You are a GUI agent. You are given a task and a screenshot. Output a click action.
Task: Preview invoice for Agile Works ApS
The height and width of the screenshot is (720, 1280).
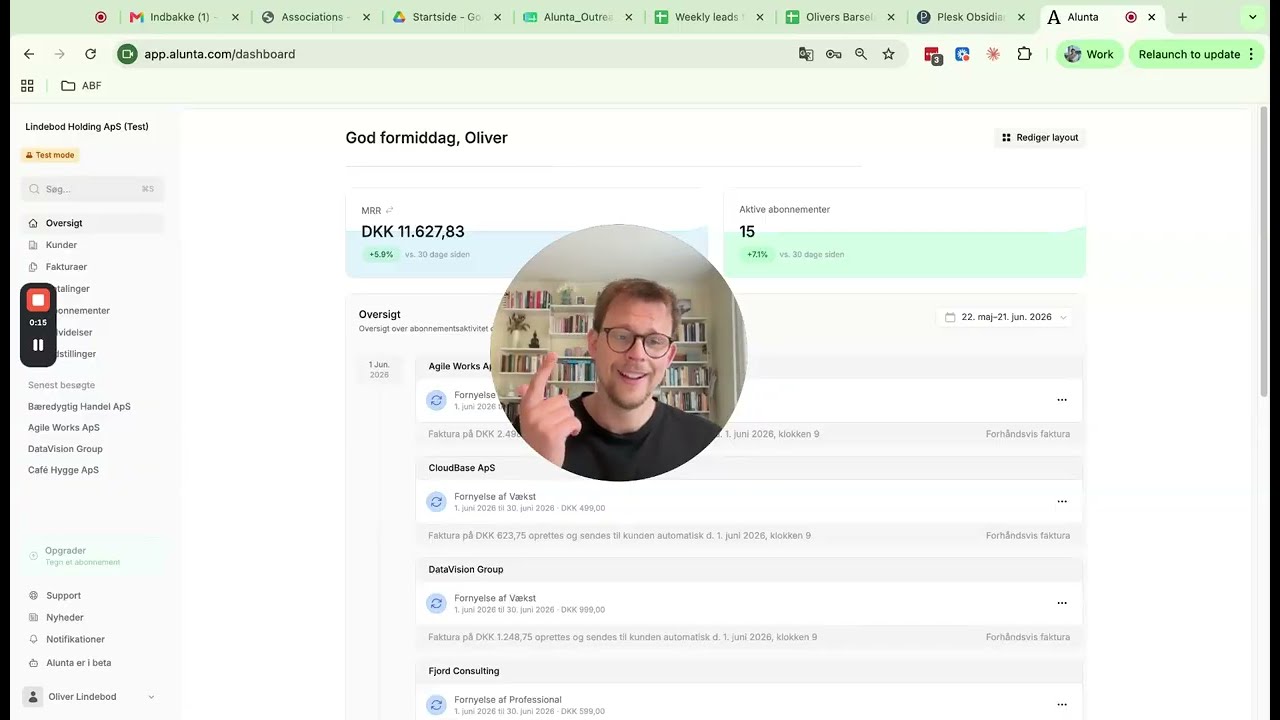[x=1028, y=434]
